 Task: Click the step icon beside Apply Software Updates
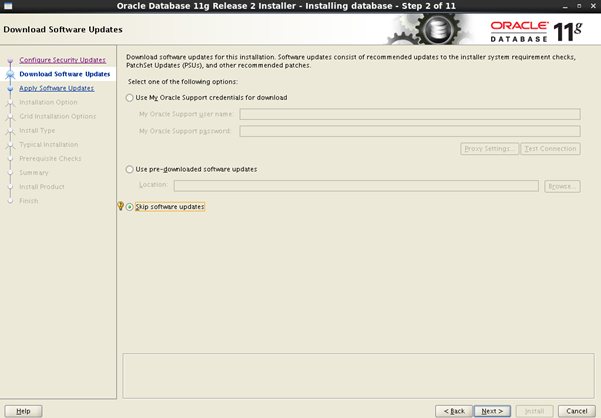[x=10, y=89]
